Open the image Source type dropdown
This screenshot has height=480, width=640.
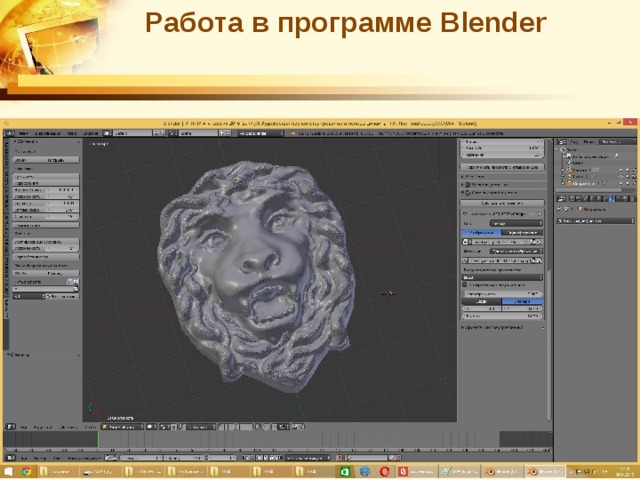coord(517,251)
